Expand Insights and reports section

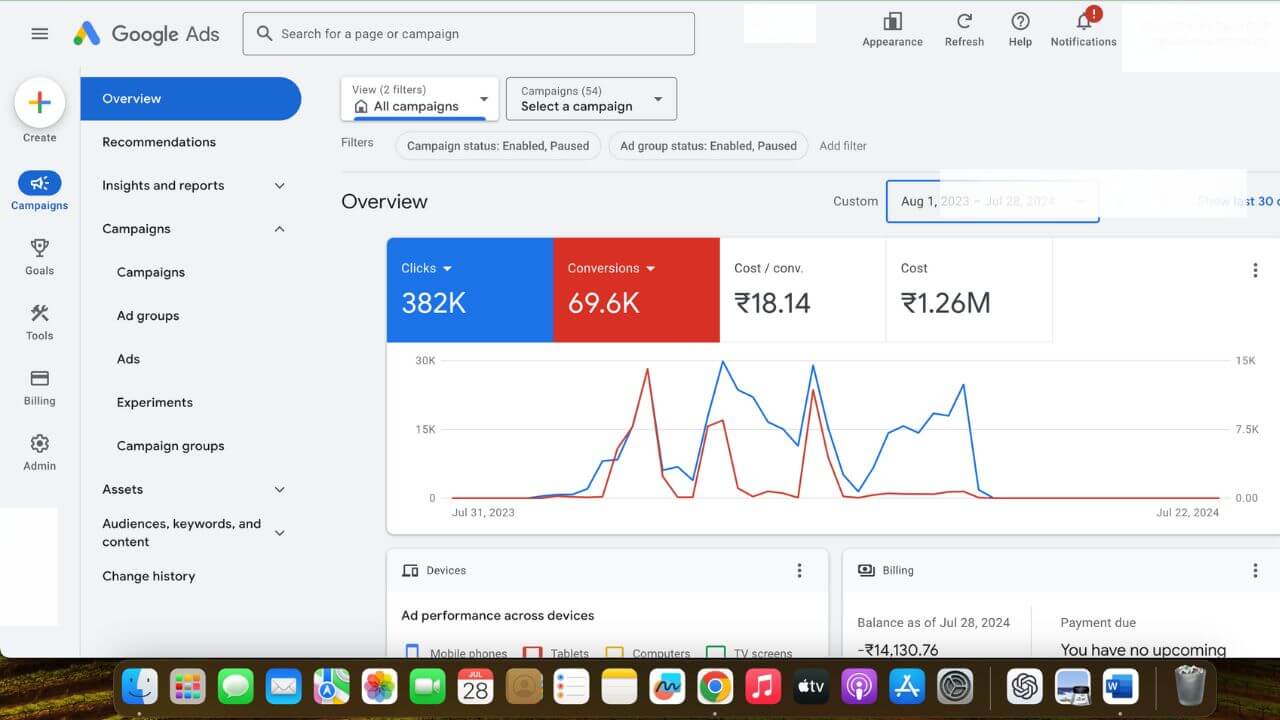(x=280, y=185)
